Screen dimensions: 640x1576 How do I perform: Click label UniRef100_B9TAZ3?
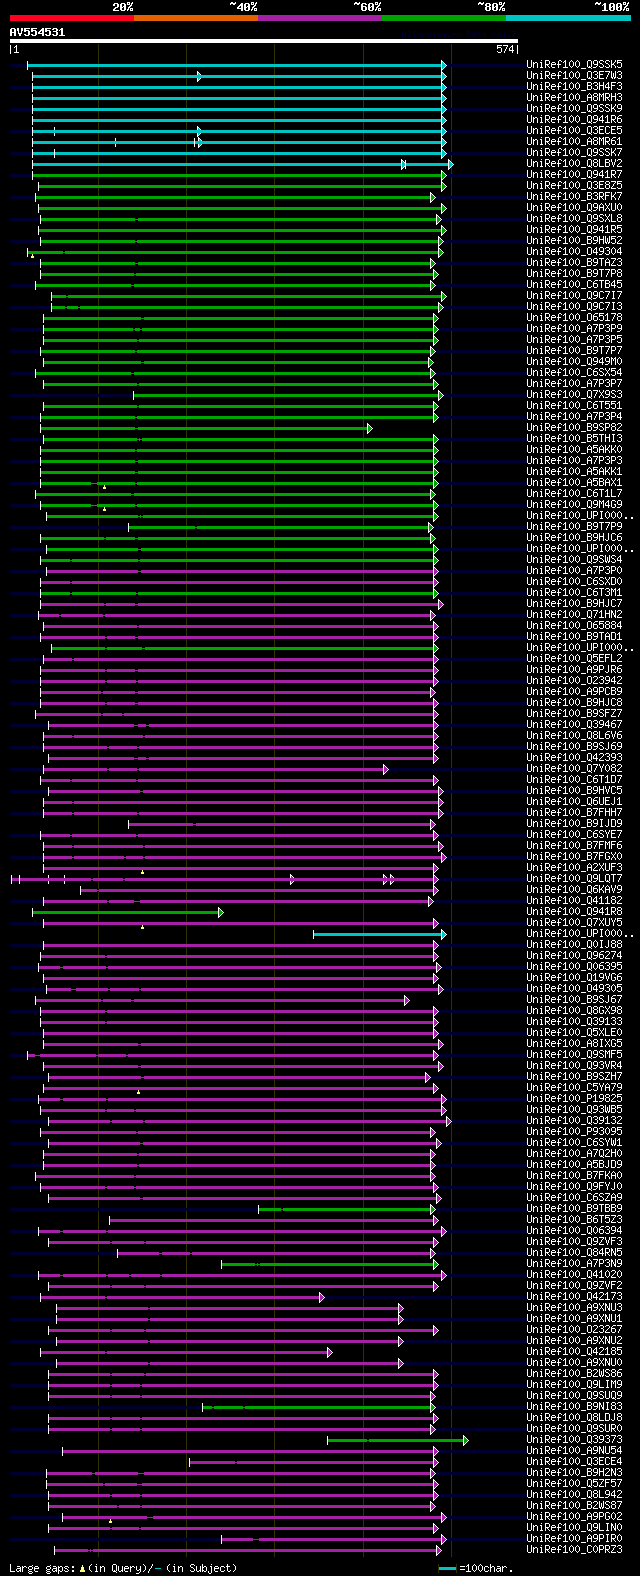pyautogui.click(x=574, y=262)
